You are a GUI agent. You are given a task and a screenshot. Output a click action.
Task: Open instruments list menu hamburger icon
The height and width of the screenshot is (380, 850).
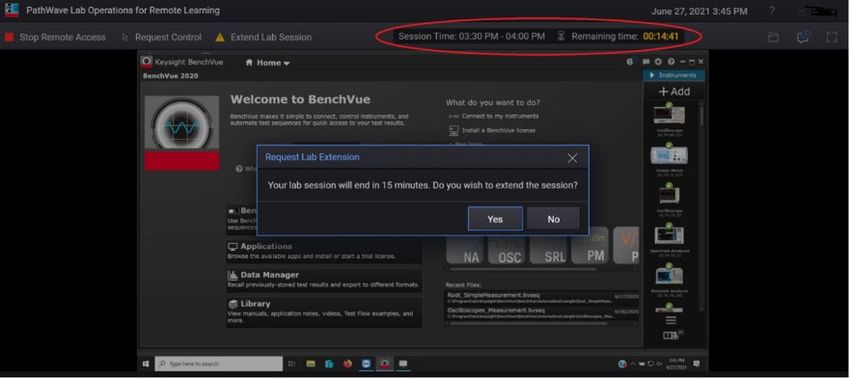(671, 320)
